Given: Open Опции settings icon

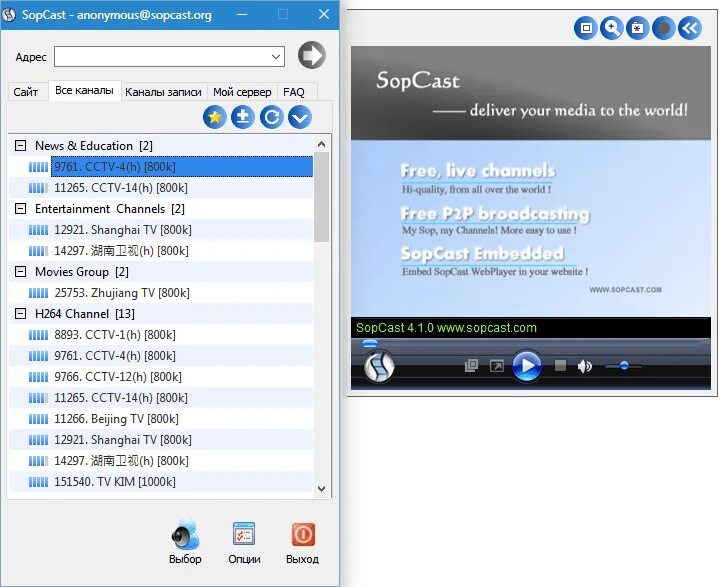Looking at the screenshot, I should tap(244, 533).
